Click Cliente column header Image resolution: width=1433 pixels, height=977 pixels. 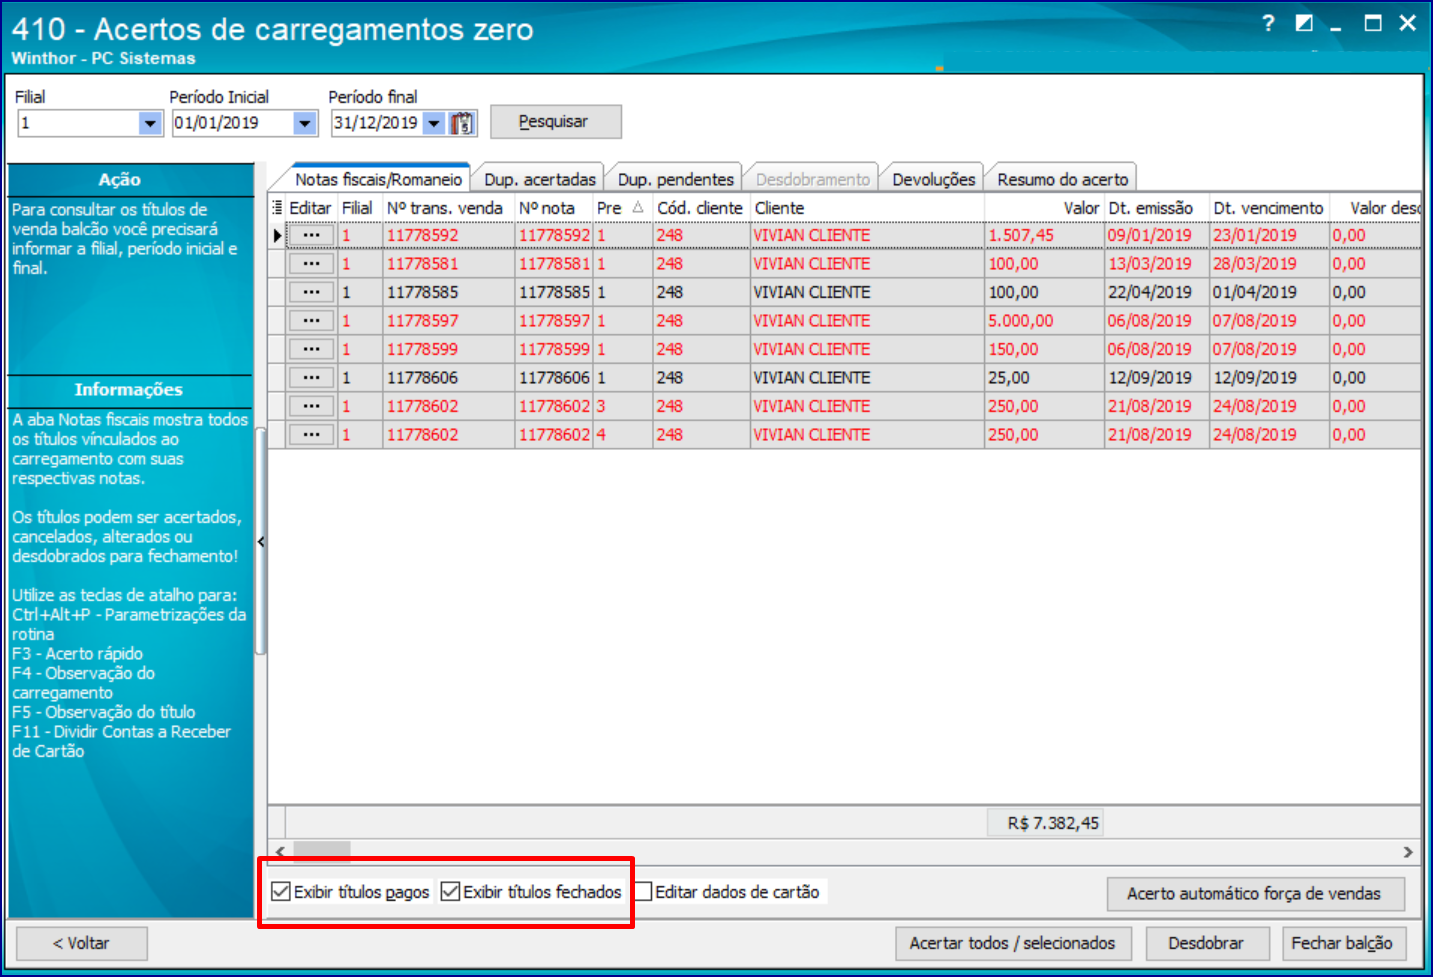tap(867, 207)
